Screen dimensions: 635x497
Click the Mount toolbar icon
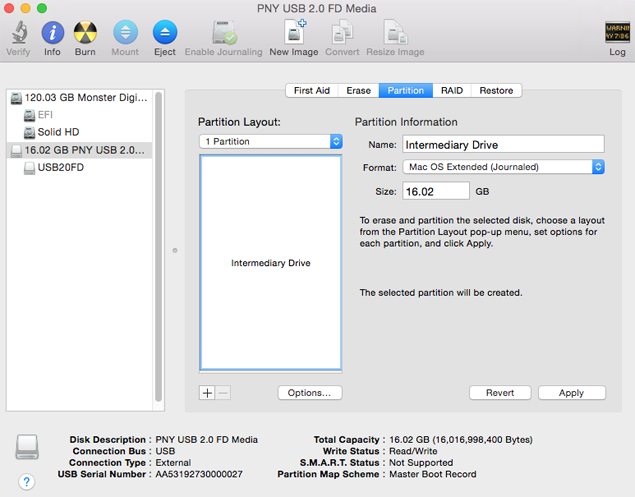(125, 32)
